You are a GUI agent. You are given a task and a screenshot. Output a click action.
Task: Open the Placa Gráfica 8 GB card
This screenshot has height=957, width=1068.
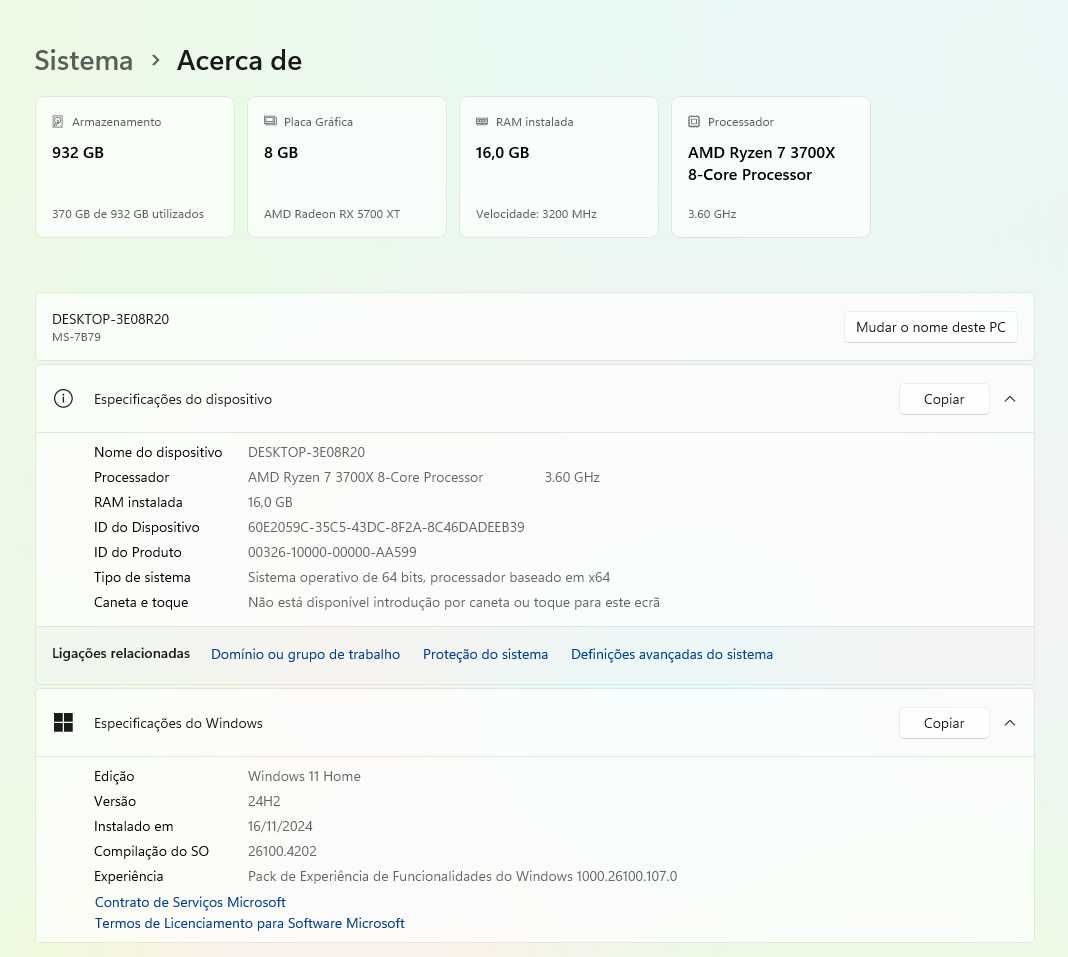click(347, 167)
